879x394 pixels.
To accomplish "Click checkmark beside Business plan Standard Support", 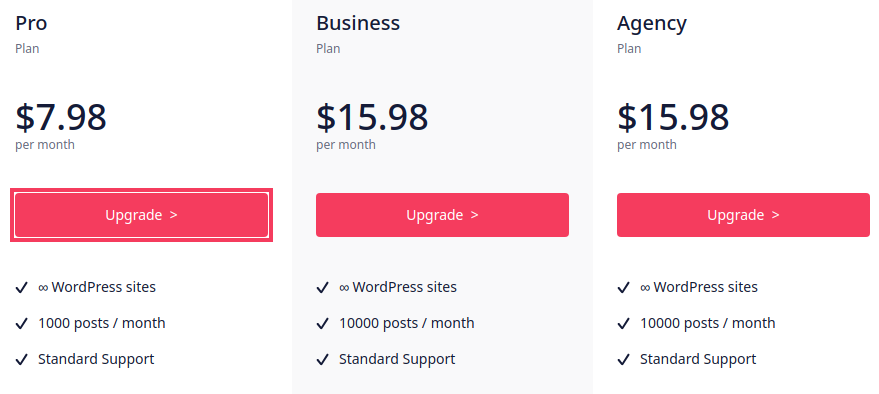I will (x=322, y=360).
